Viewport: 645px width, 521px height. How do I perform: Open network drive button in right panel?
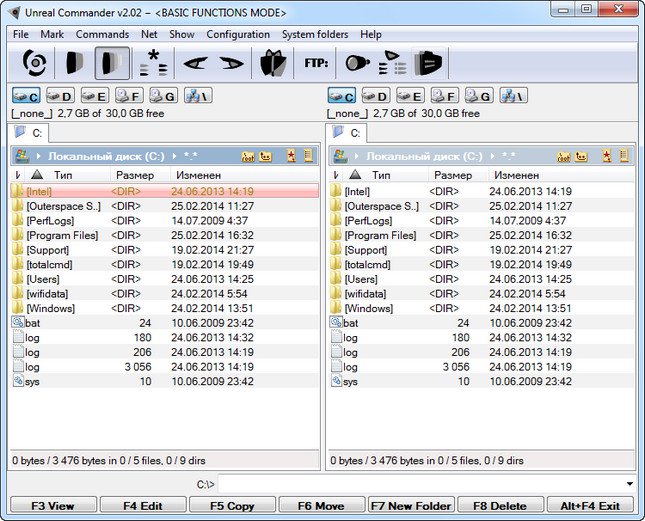point(513,96)
